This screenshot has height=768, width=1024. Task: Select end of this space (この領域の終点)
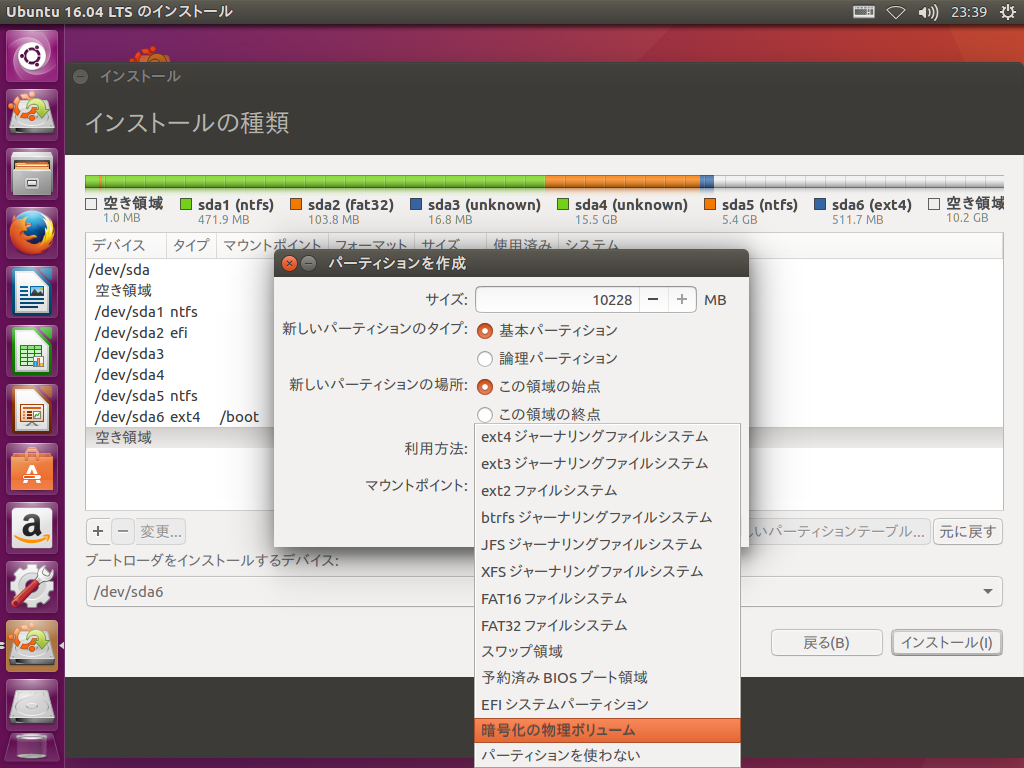(x=485, y=415)
